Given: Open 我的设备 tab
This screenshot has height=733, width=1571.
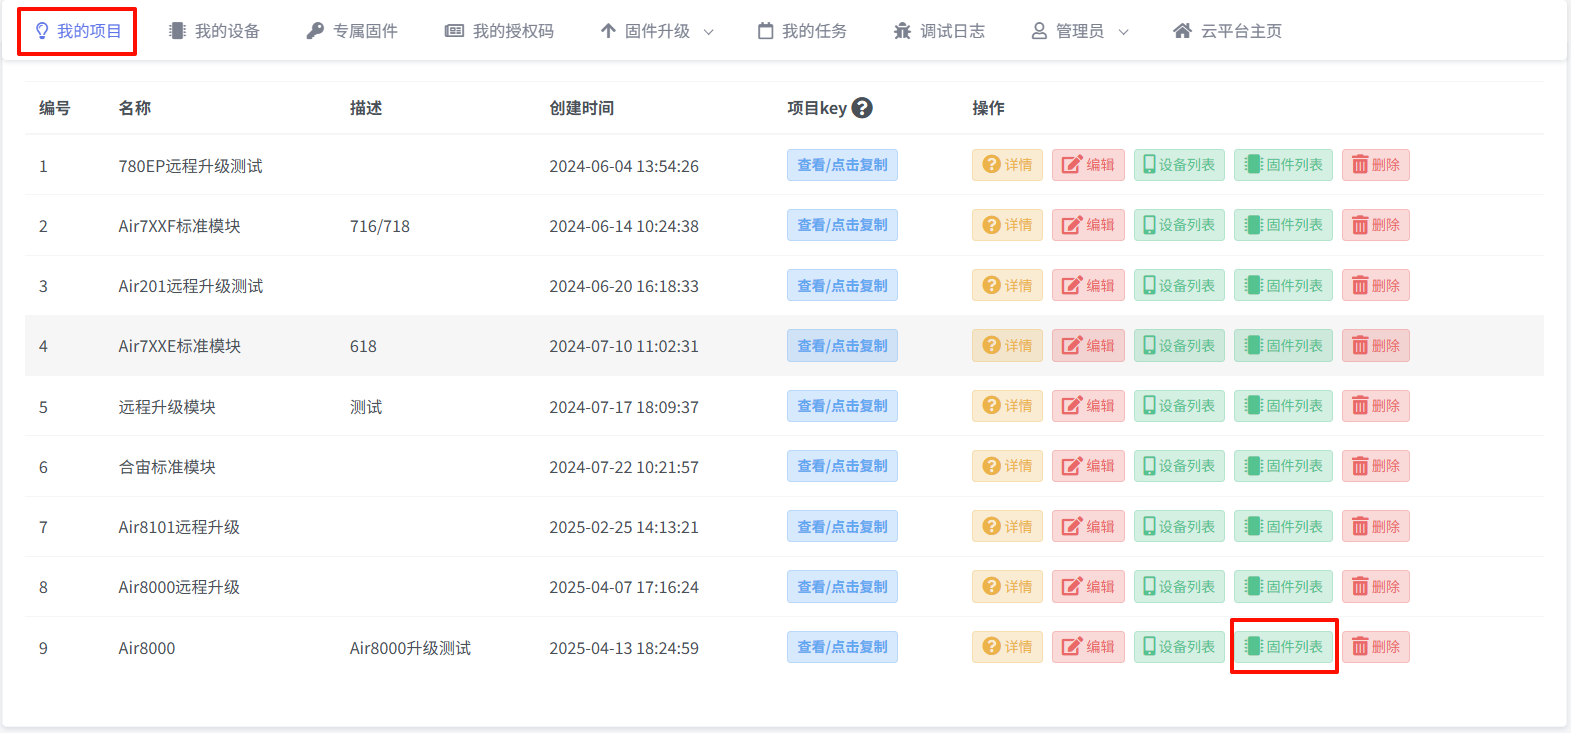Looking at the screenshot, I should (x=214, y=31).
